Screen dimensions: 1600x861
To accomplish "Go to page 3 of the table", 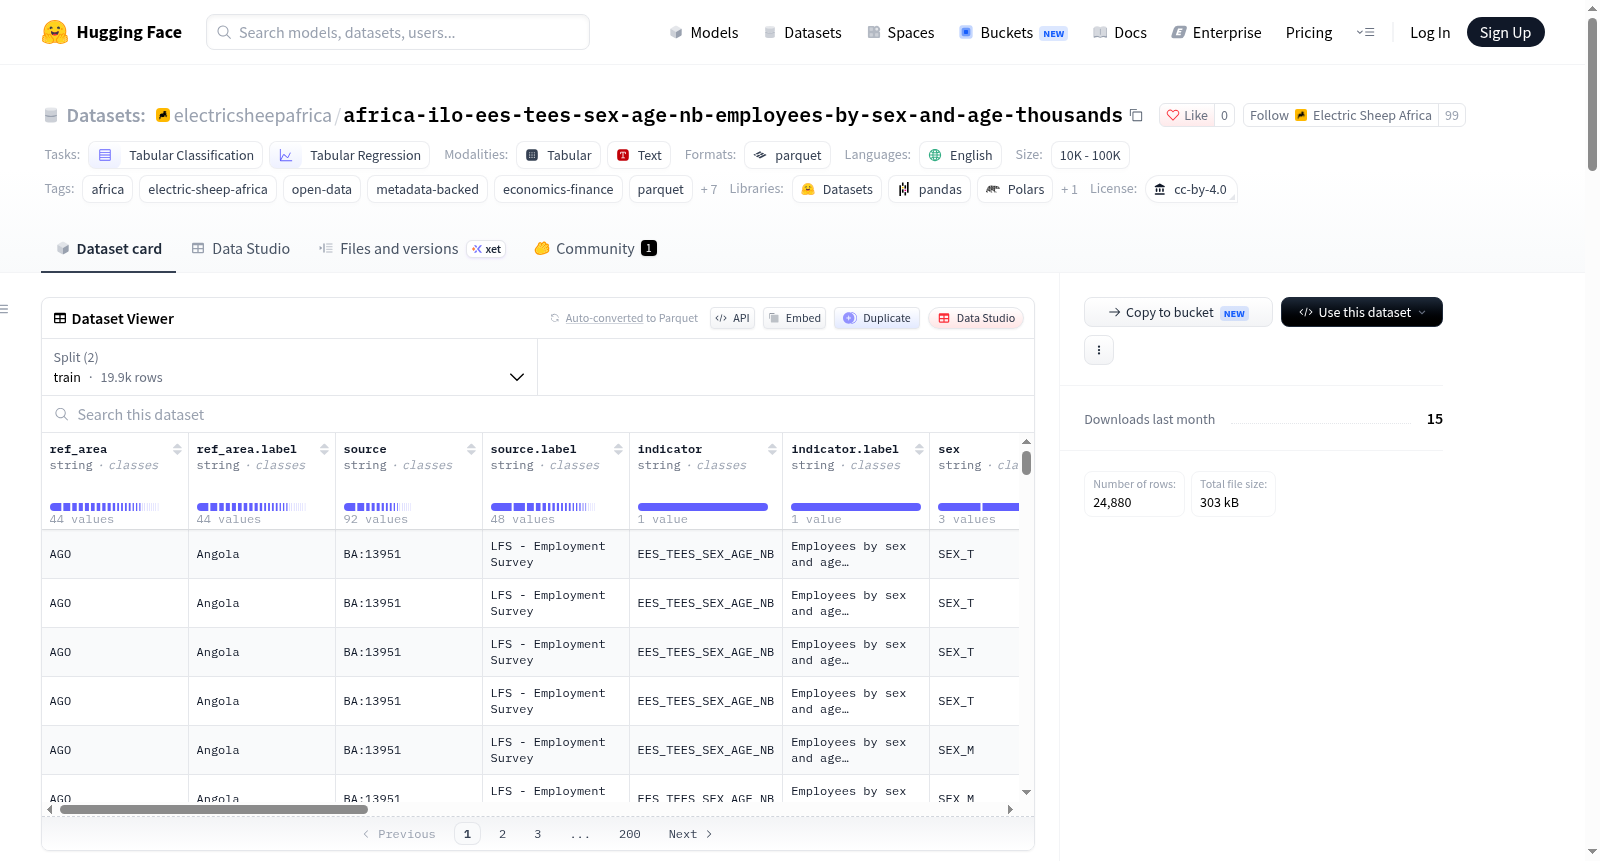I will click(x=537, y=834).
